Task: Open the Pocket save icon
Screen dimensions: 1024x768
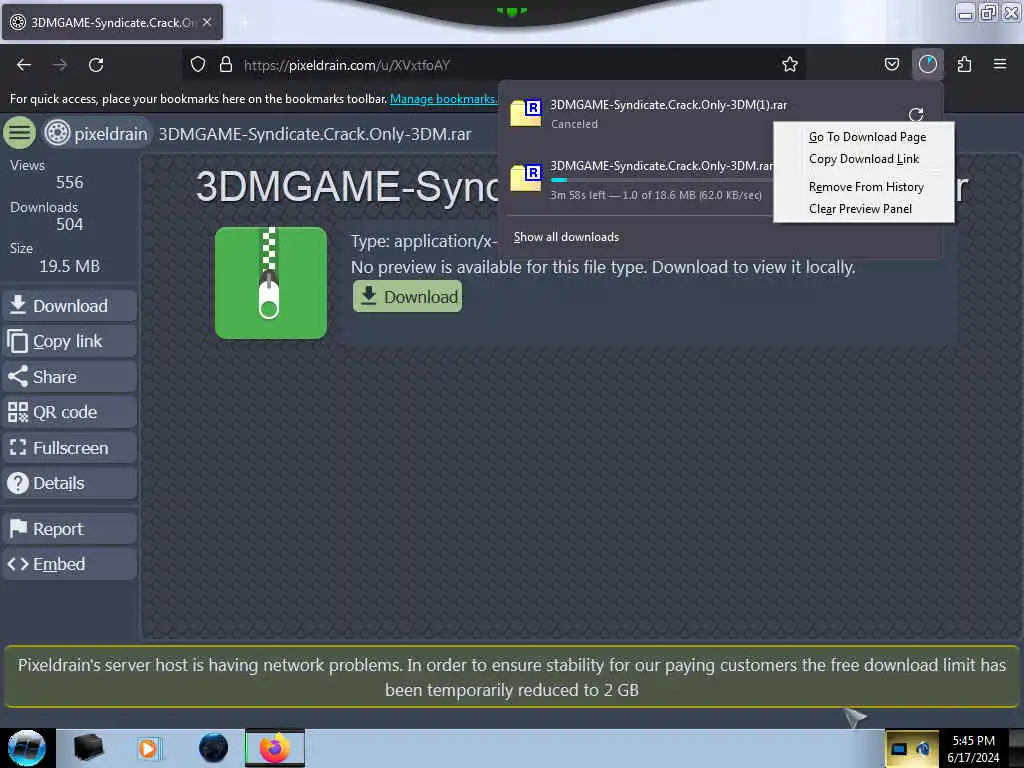Action: coord(891,65)
